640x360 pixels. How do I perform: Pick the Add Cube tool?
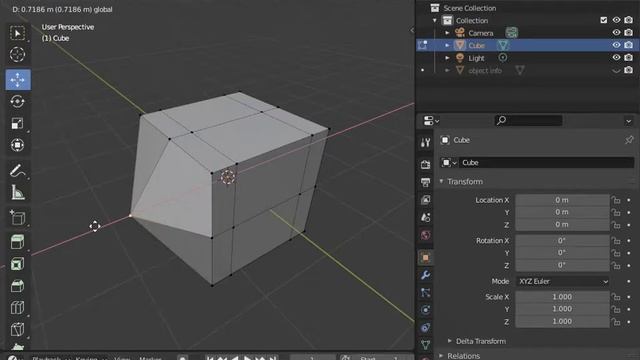pos(17,218)
